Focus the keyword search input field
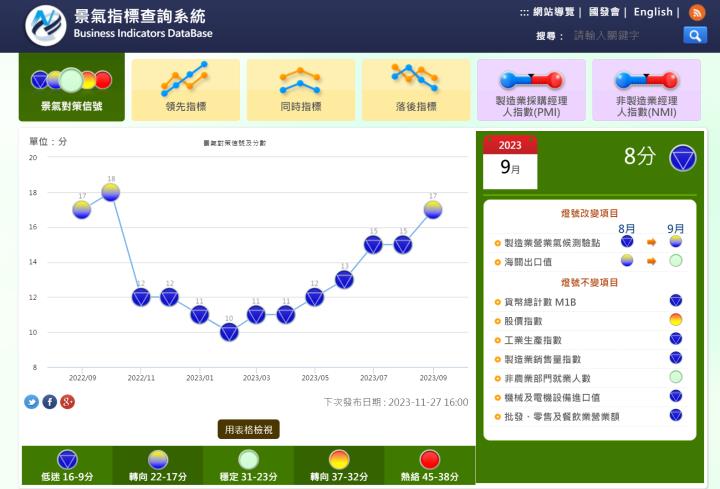The height and width of the screenshot is (489, 720). [624, 35]
